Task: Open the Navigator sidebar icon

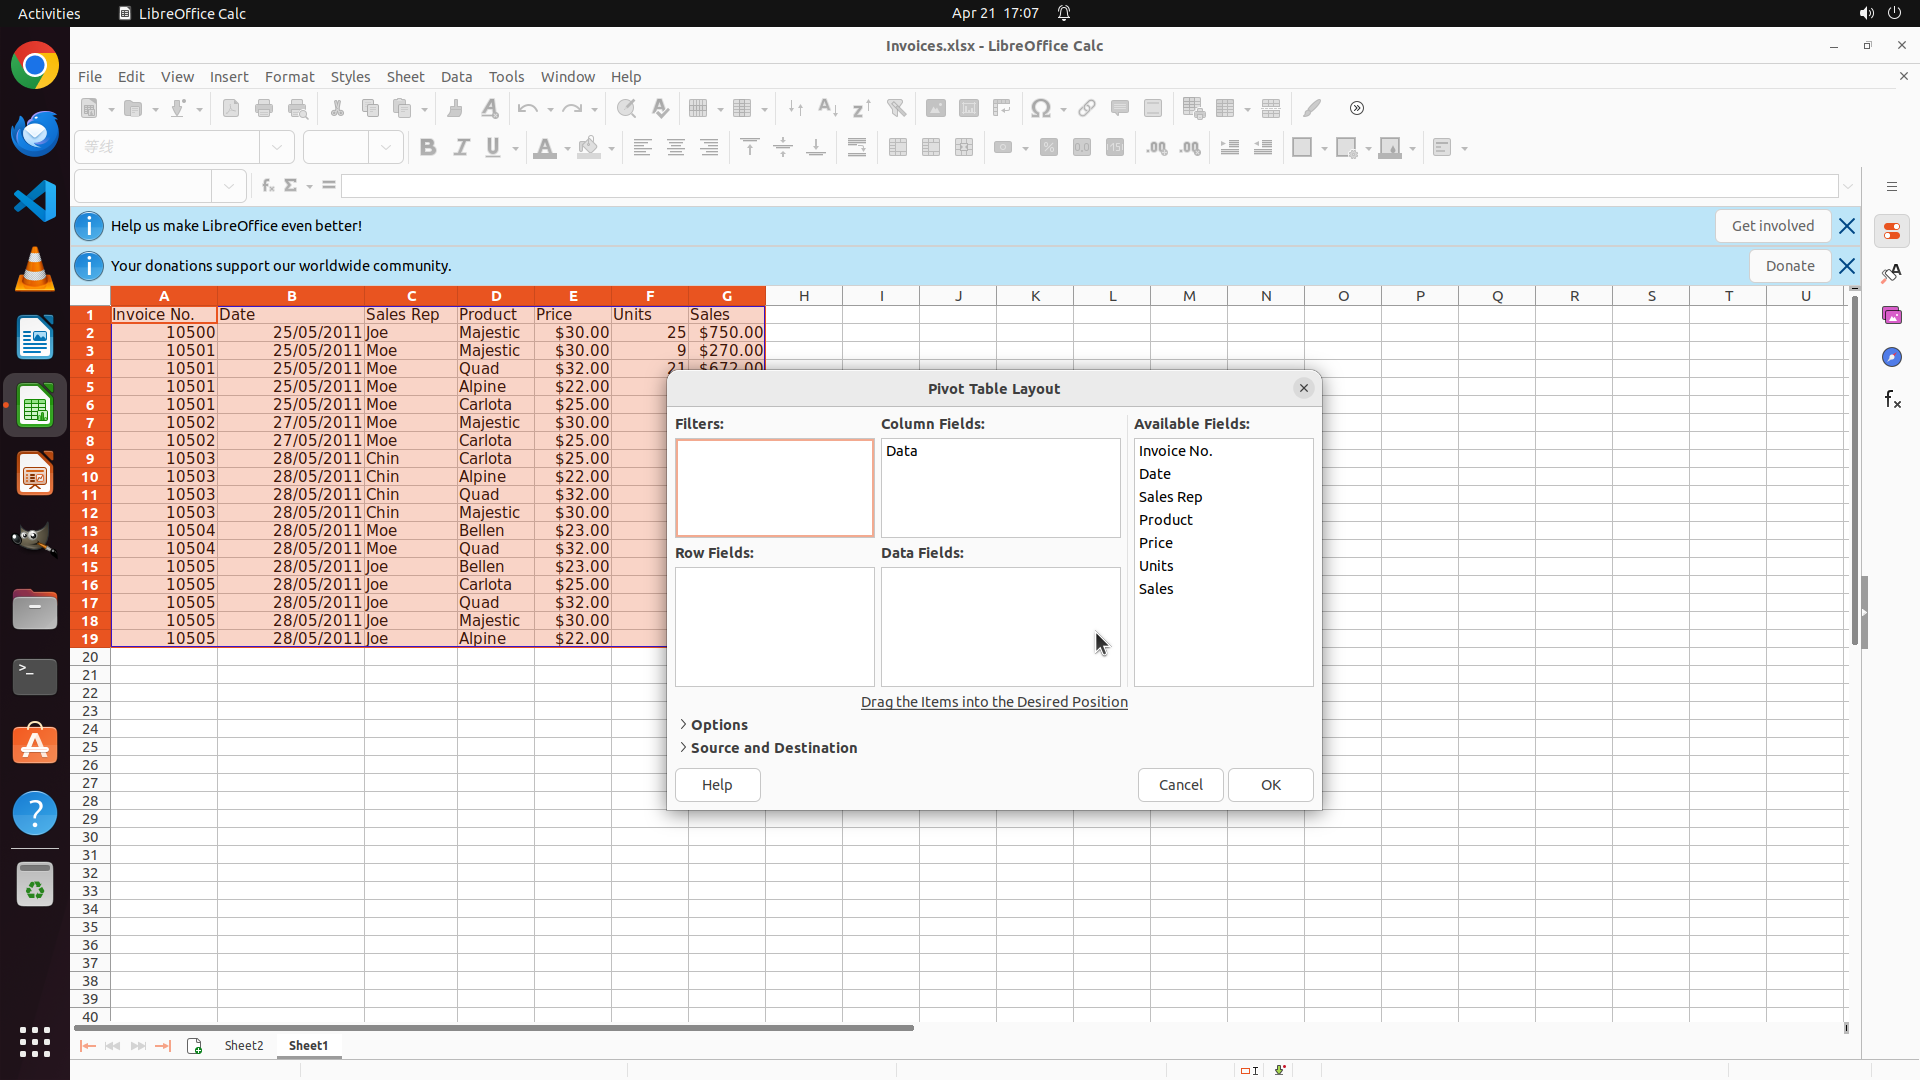Action: pyautogui.click(x=1891, y=357)
